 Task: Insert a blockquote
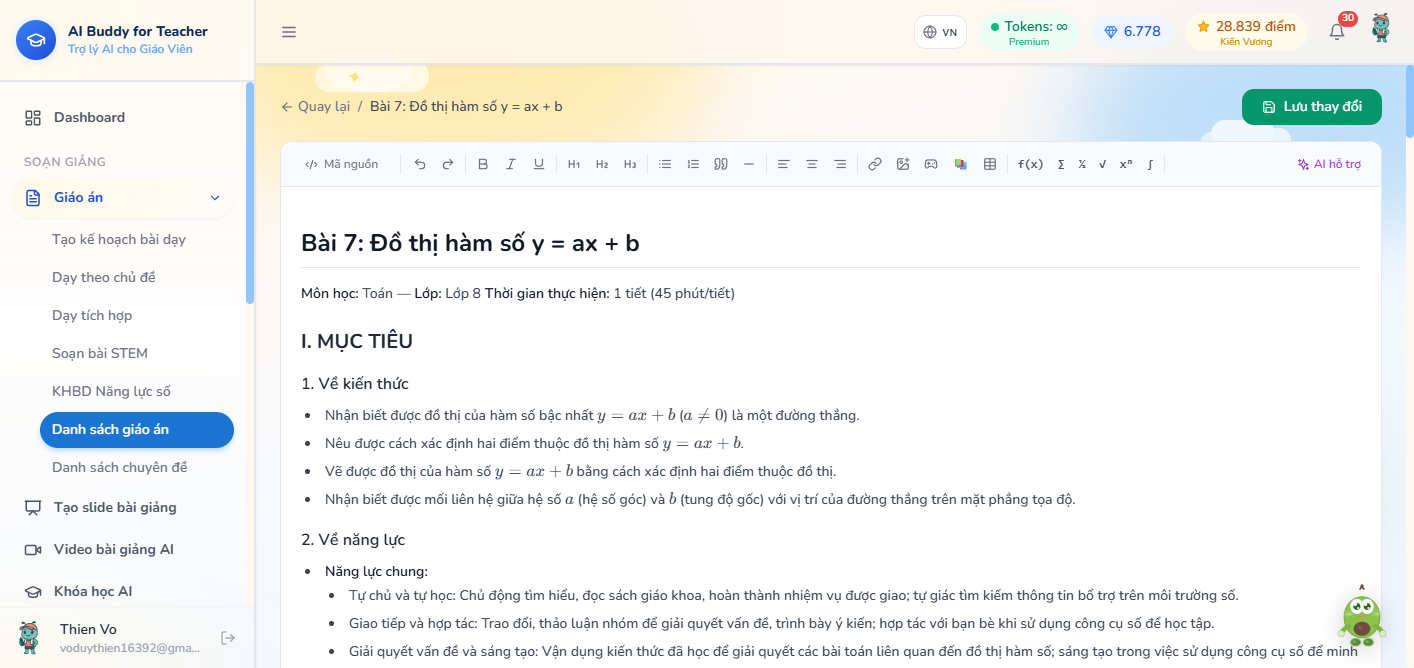coord(721,164)
